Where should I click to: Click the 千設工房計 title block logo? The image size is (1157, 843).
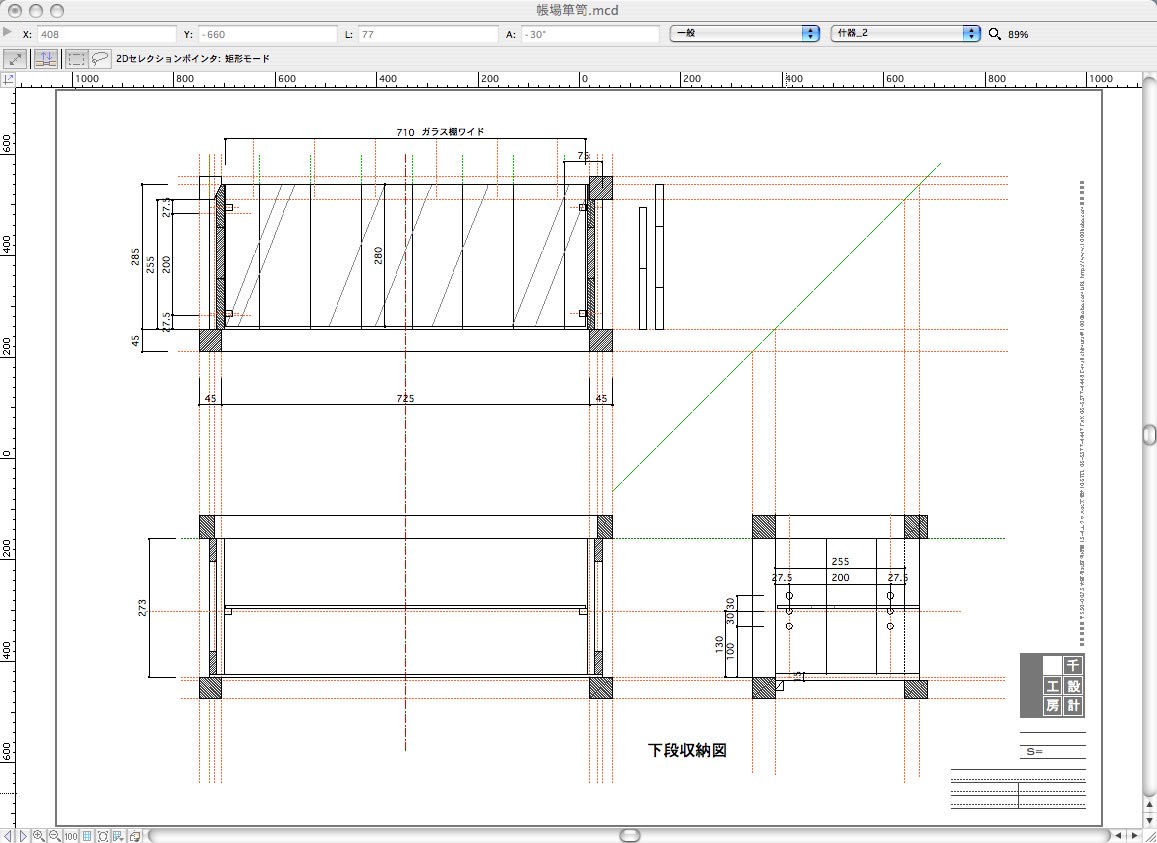coord(1052,685)
